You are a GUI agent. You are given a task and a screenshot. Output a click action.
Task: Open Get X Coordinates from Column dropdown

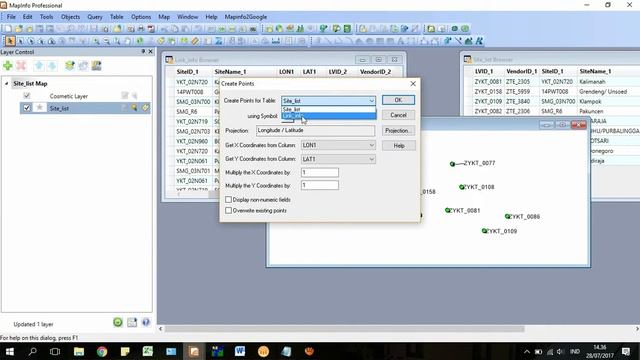coord(338,145)
